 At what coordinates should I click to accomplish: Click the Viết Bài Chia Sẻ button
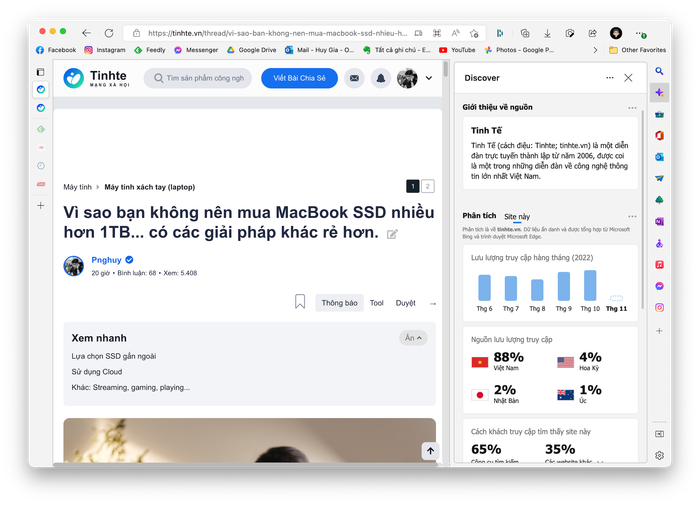point(299,78)
